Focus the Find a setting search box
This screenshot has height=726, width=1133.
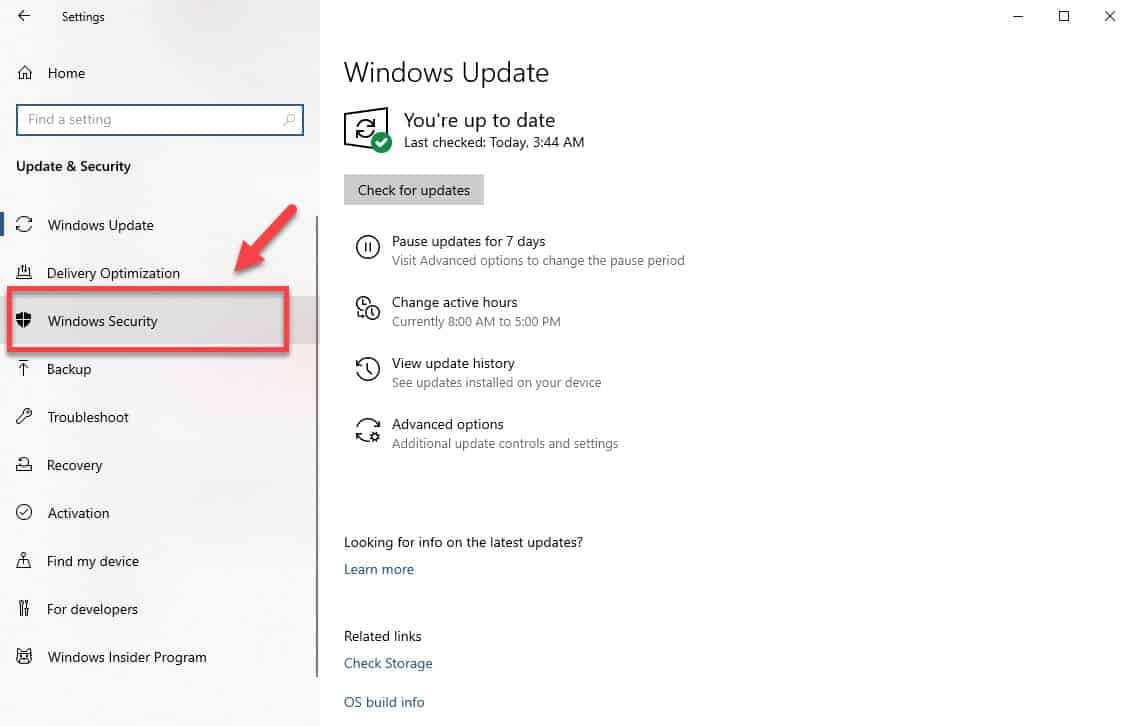160,120
